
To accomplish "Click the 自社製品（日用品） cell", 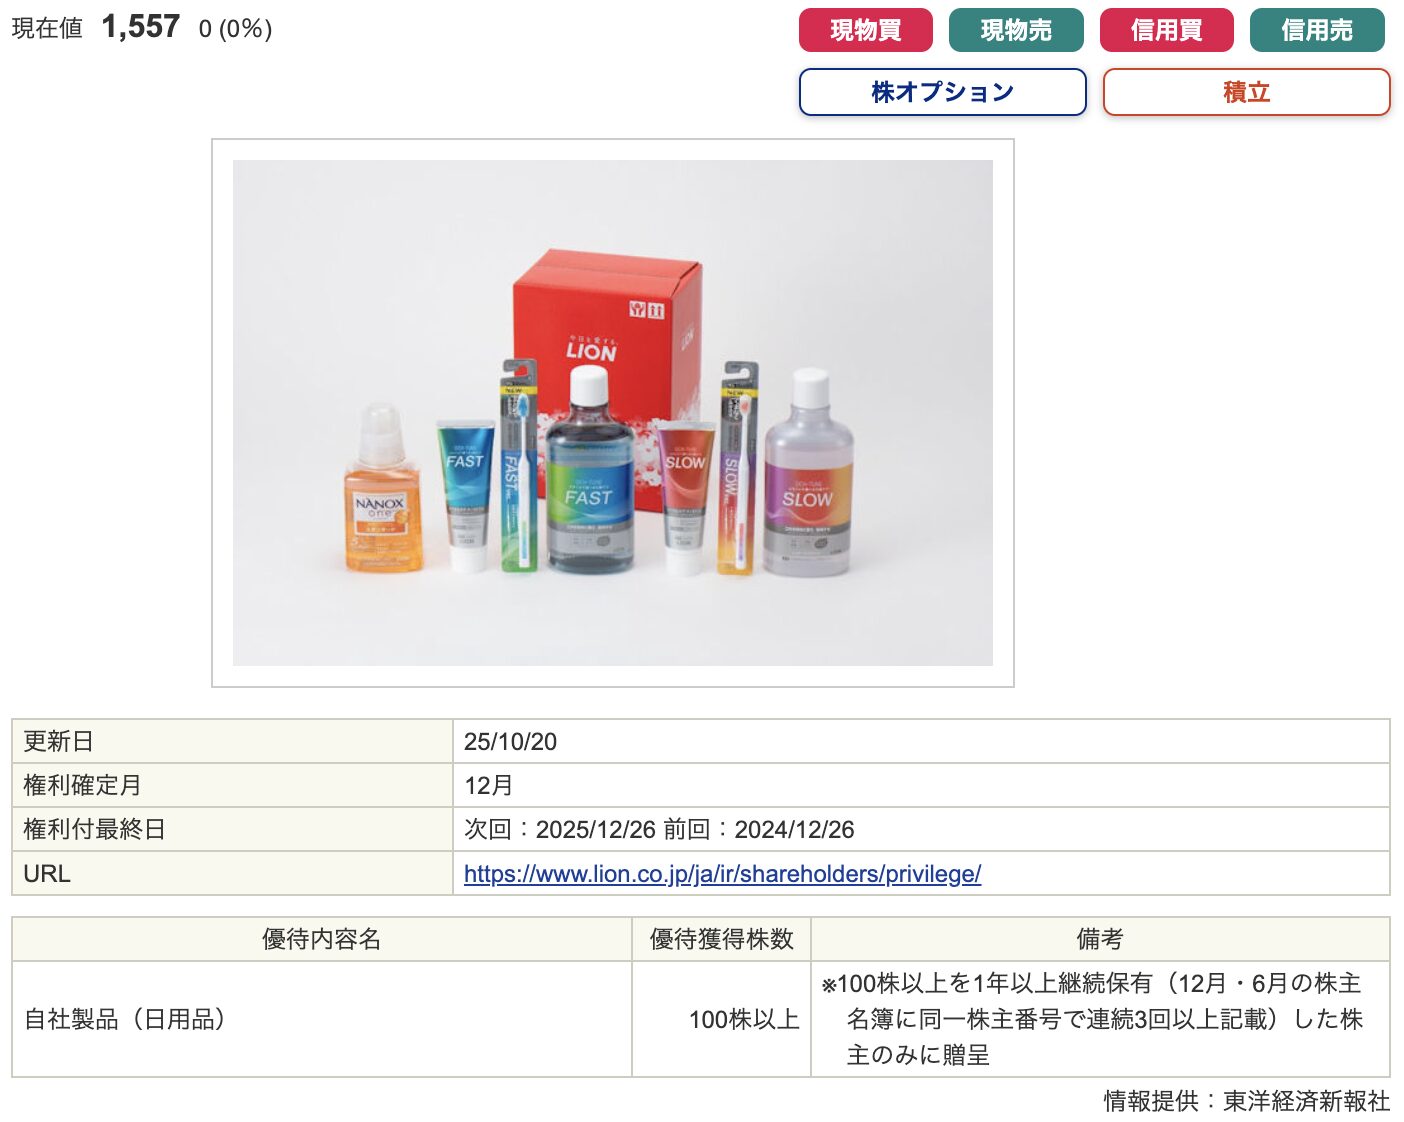I will [322, 1019].
